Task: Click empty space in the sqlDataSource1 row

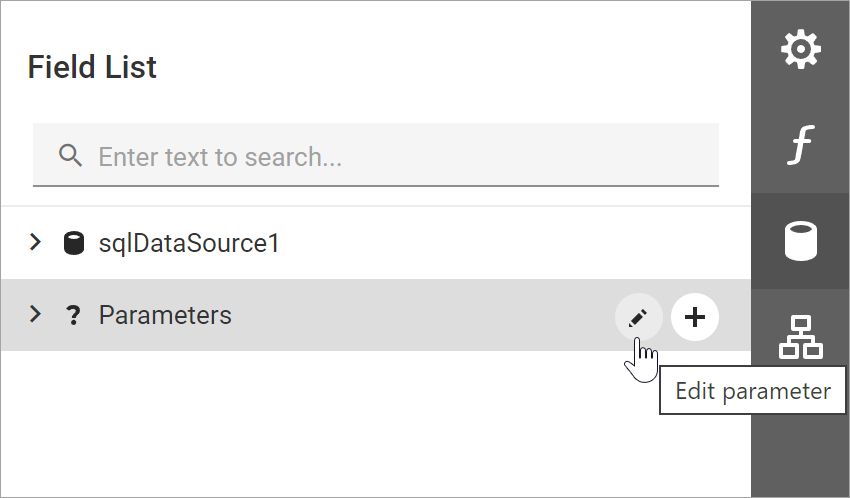Action: 500,243
